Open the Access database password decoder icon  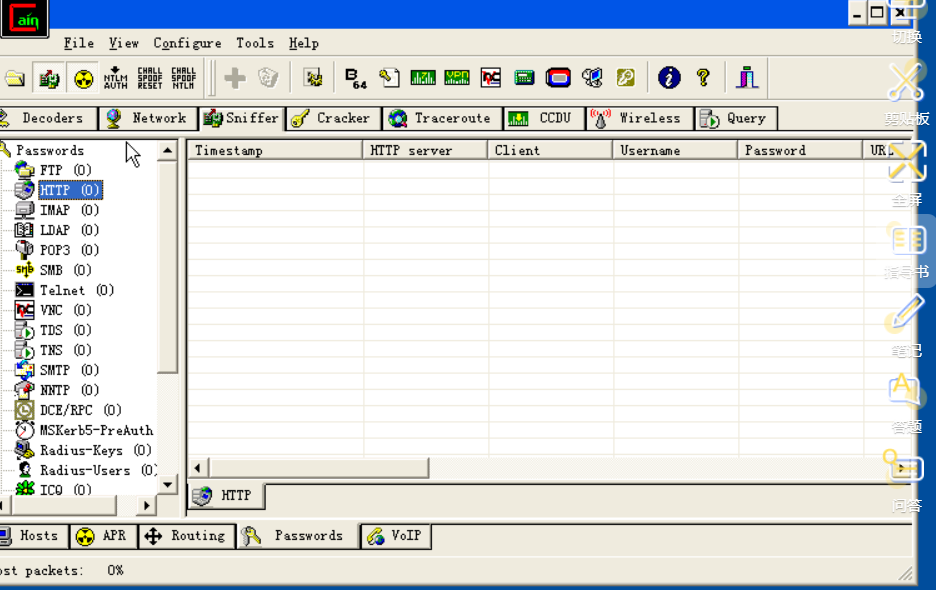389,78
